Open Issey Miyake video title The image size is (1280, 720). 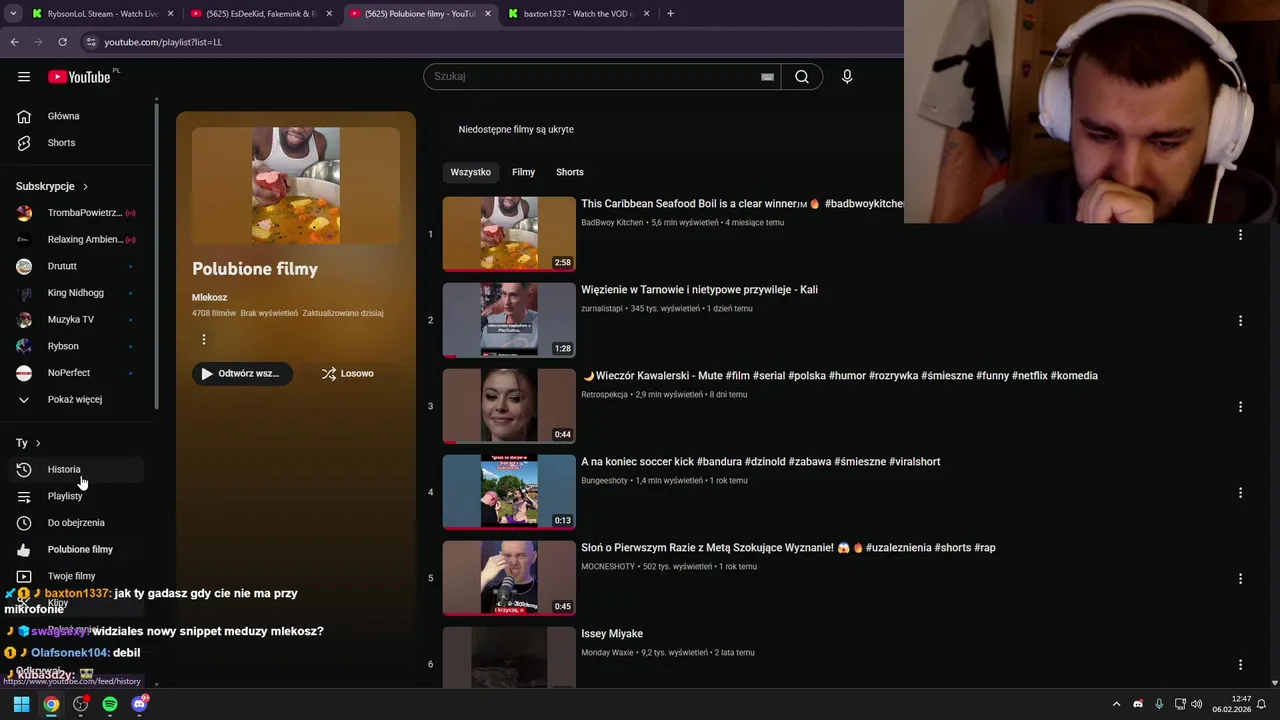612,634
